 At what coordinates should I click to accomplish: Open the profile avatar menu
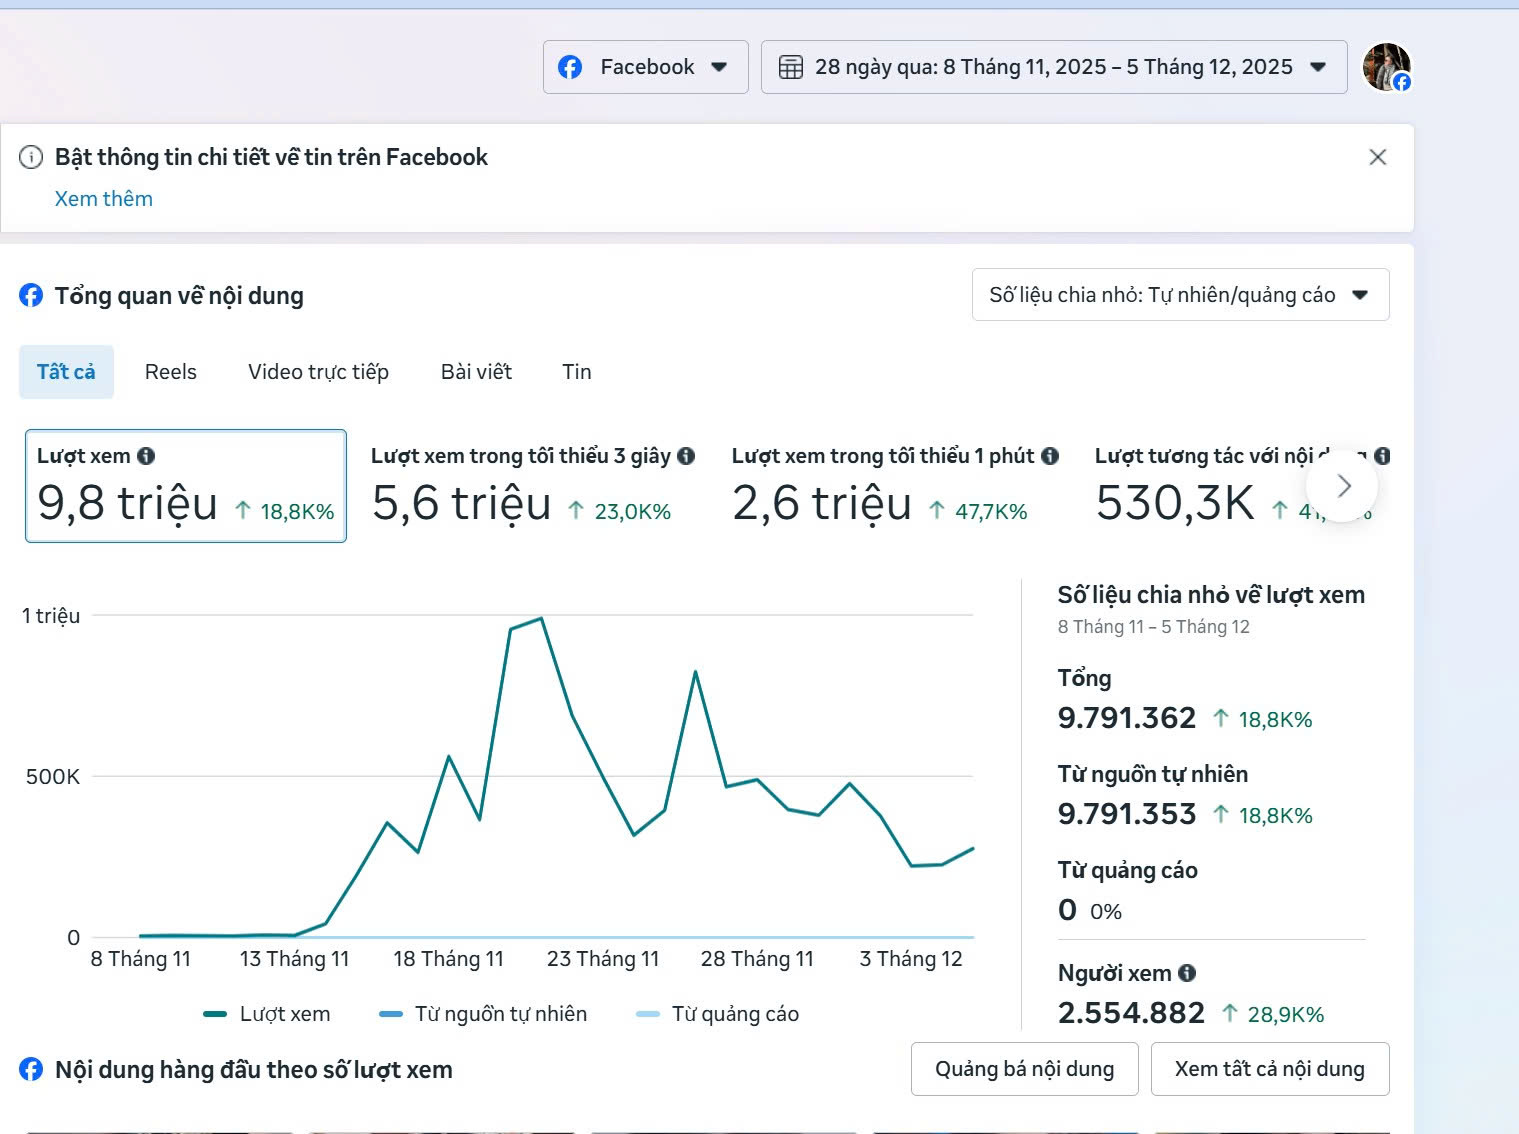[1386, 67]
